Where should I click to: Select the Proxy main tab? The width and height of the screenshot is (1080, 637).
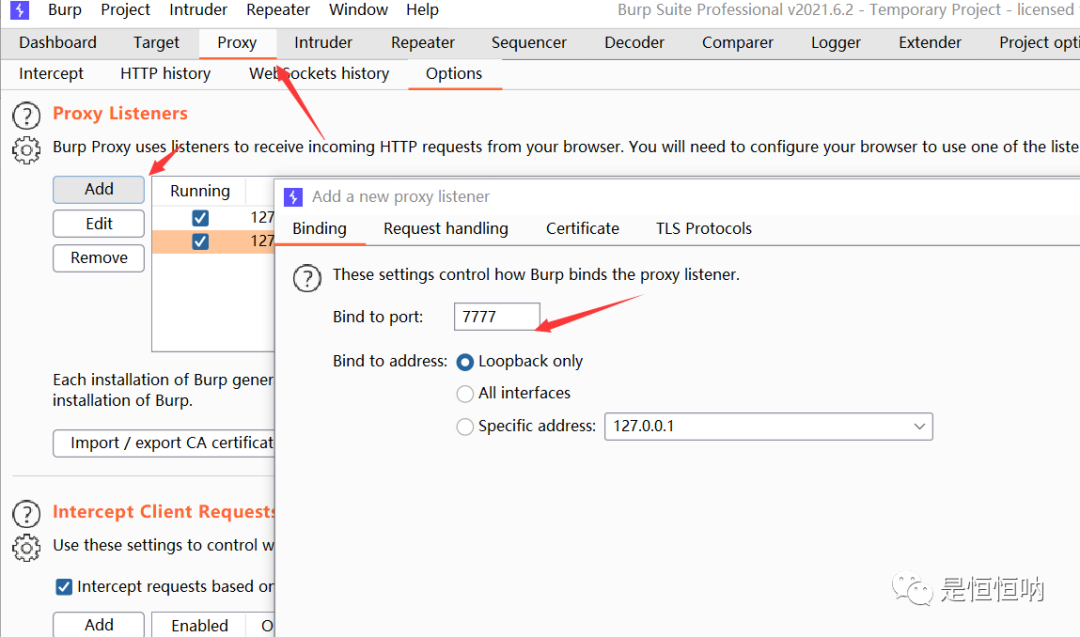tap(237, 43)
